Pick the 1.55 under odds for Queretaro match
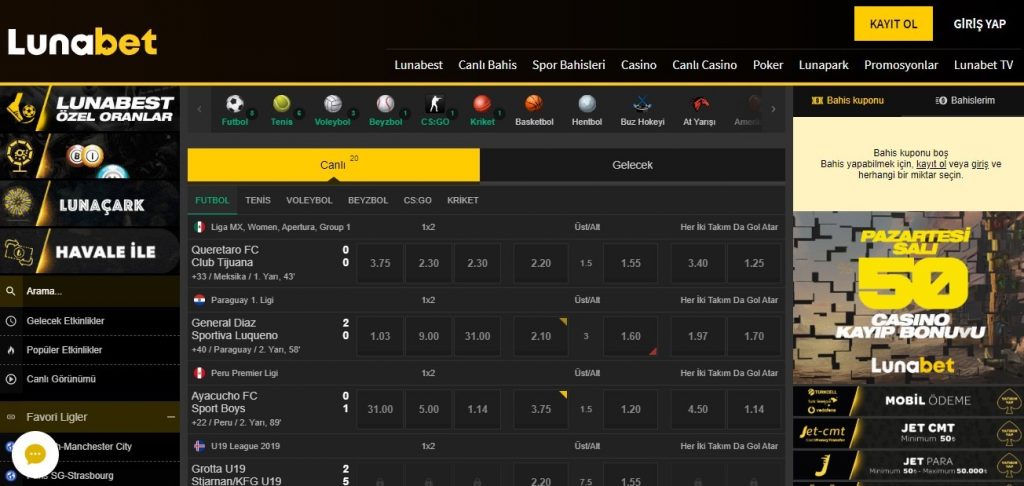The width and height of the screenshot is (1024, 486). click(631, 263)
